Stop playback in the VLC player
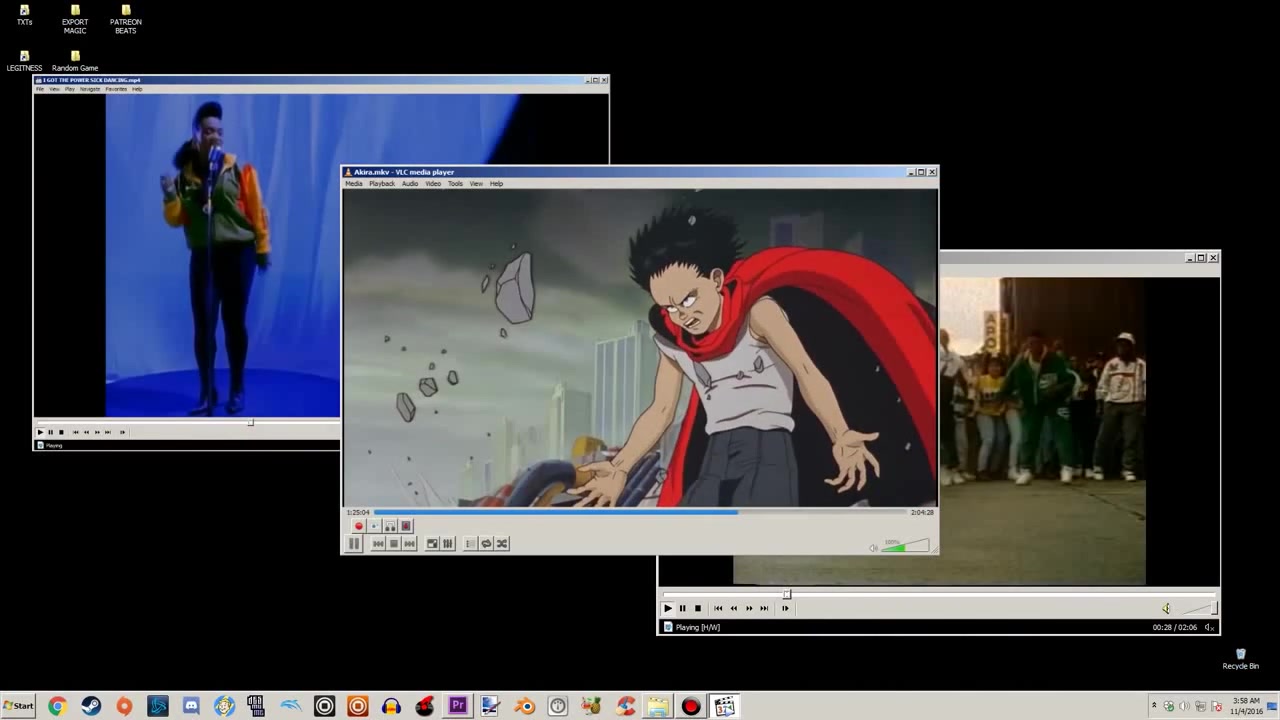The image size is (1280, 720). point(394,544)
